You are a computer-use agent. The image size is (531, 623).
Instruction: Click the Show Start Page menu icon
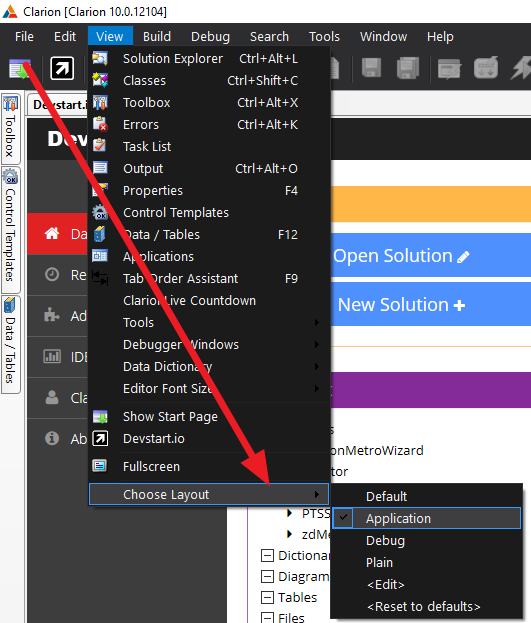coord(100,416)
